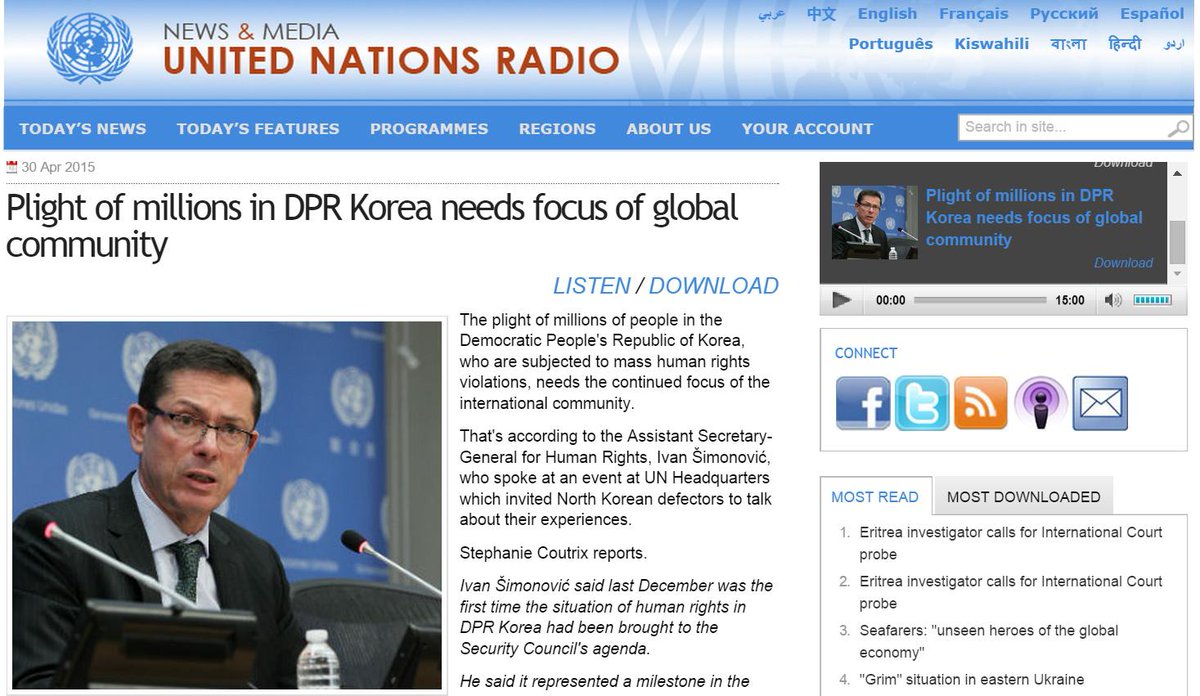Switch language to Kiswahili

(x=991, y=44)
